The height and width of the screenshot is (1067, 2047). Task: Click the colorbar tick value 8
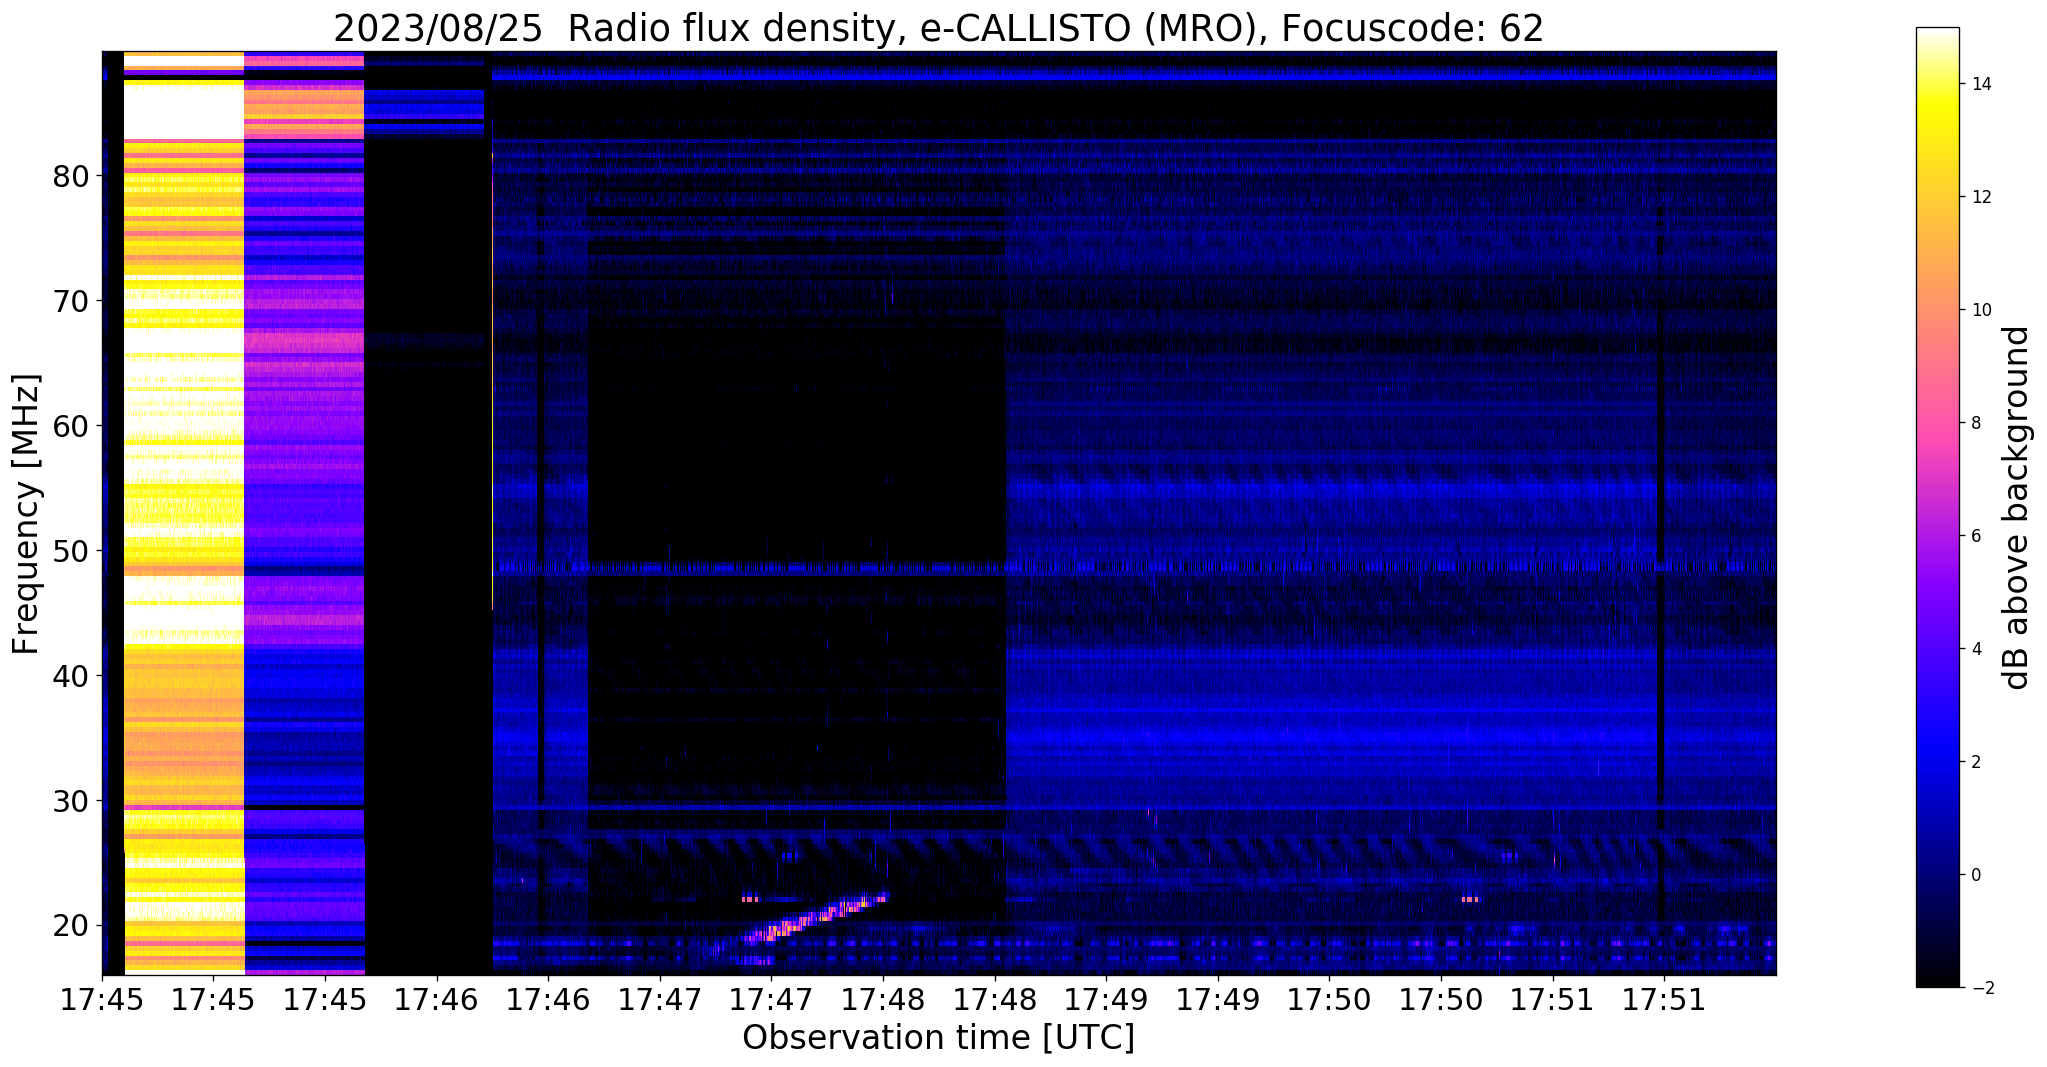point(1975,423)
